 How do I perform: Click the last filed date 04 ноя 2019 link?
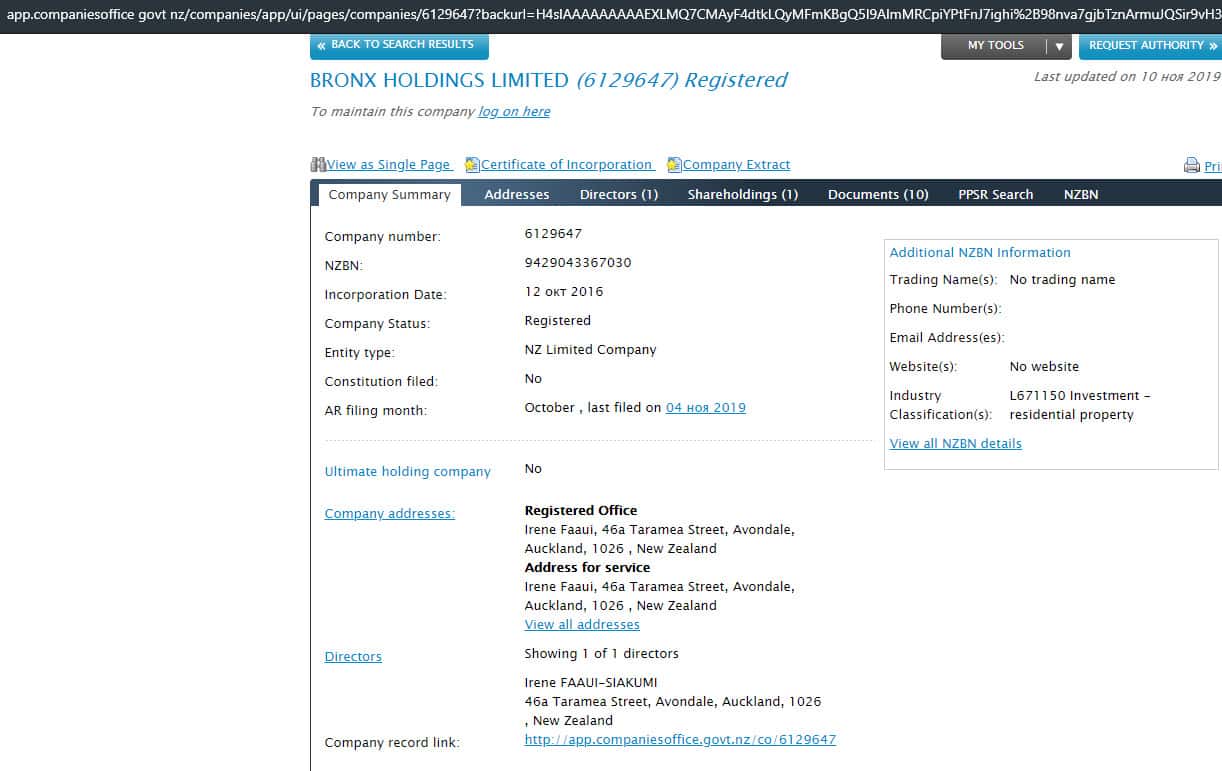click(706, 407)
